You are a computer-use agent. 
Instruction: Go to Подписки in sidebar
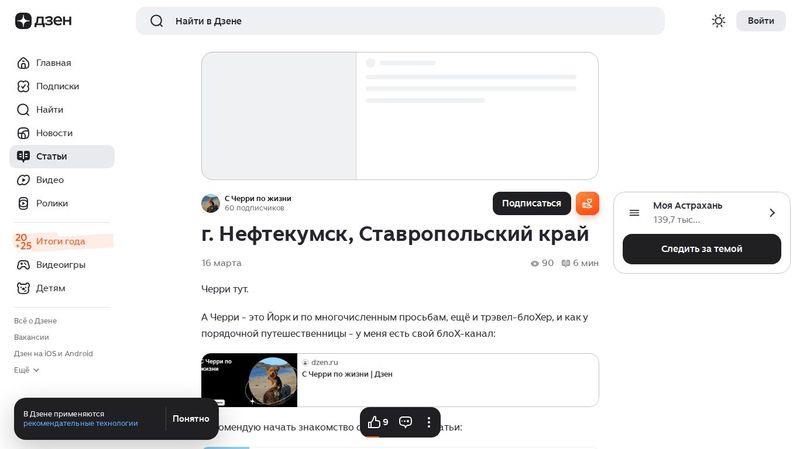(x=57, y=86)
